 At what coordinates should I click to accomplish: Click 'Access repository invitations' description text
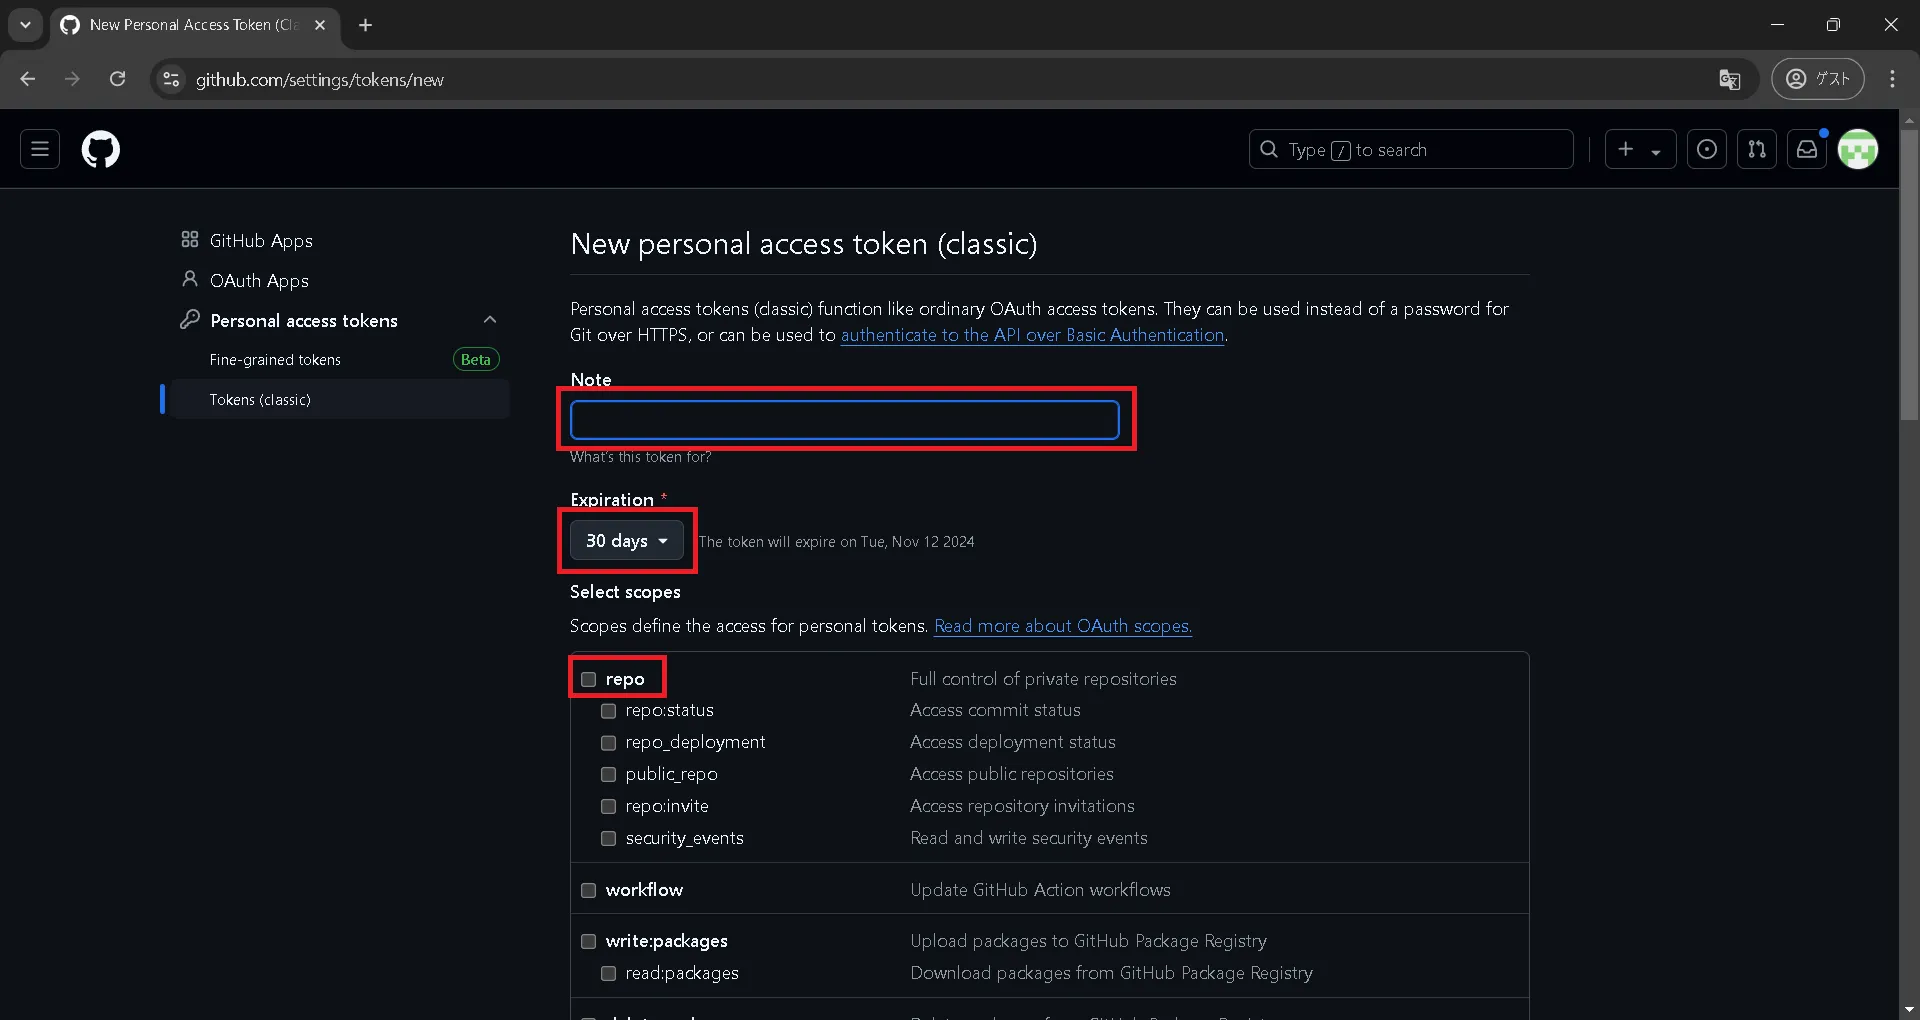click(x=1022, y=806)
